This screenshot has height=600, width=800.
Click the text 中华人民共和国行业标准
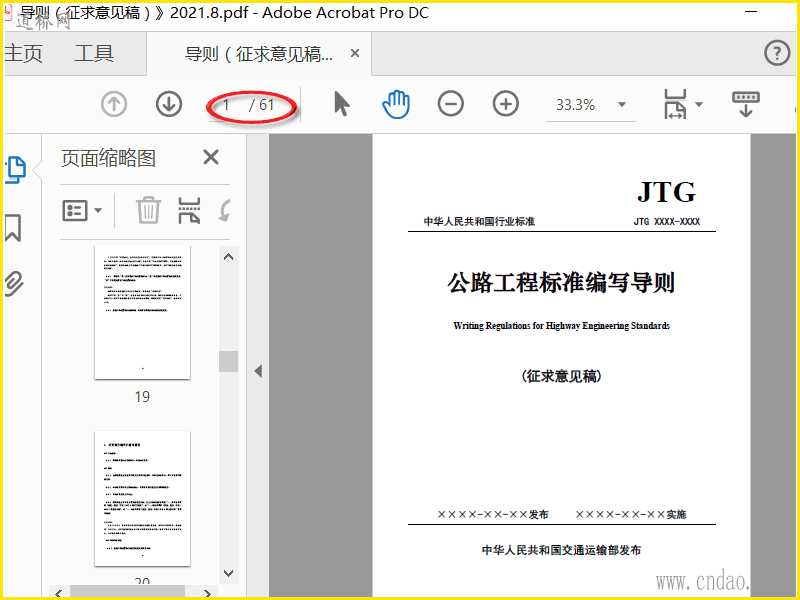pos(479,221)
